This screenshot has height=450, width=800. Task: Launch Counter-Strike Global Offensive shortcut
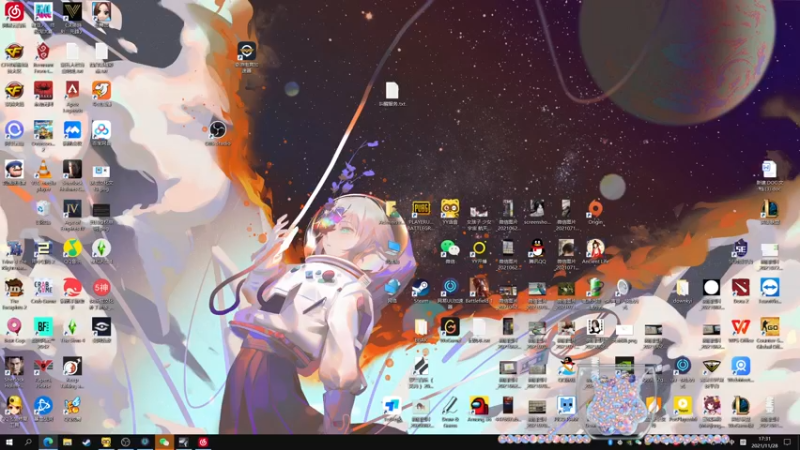769,328
